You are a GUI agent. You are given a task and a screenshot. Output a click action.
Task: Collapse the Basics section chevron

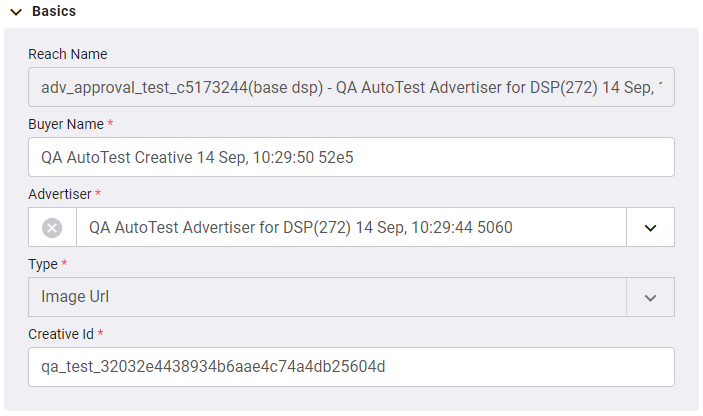16,12
